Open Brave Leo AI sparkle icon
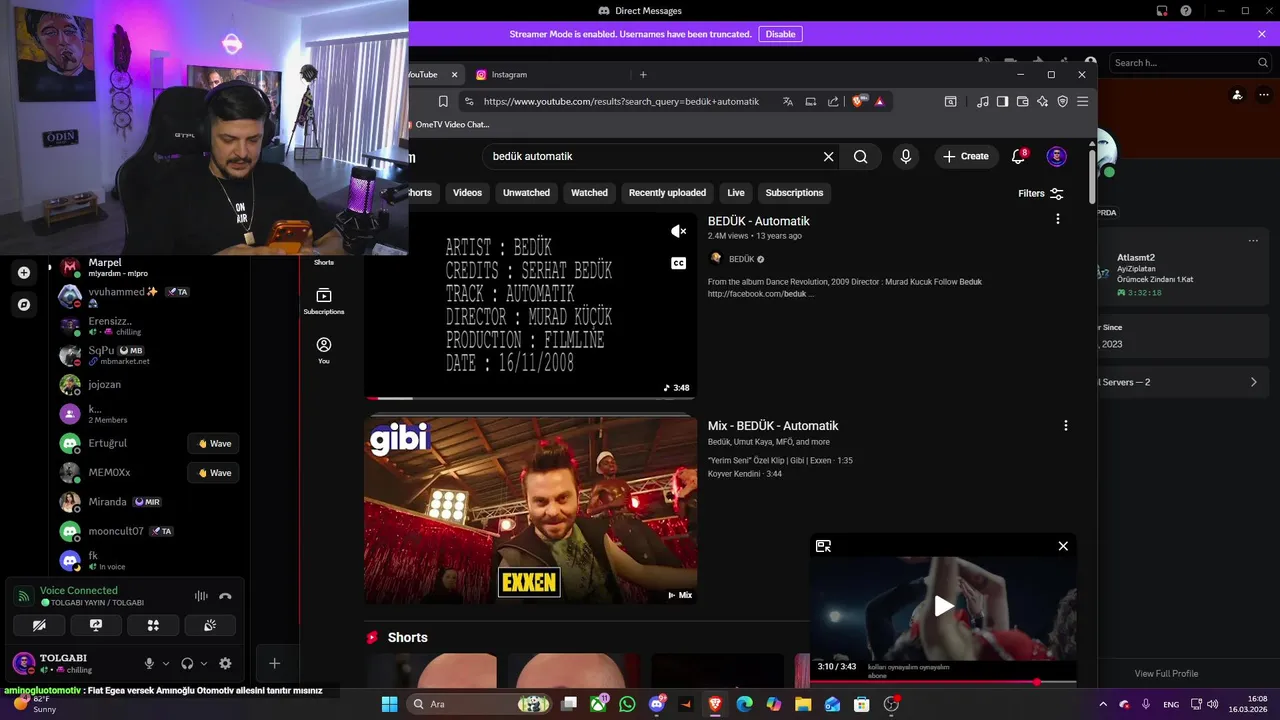1280x720 pixels. point(1042,101)
